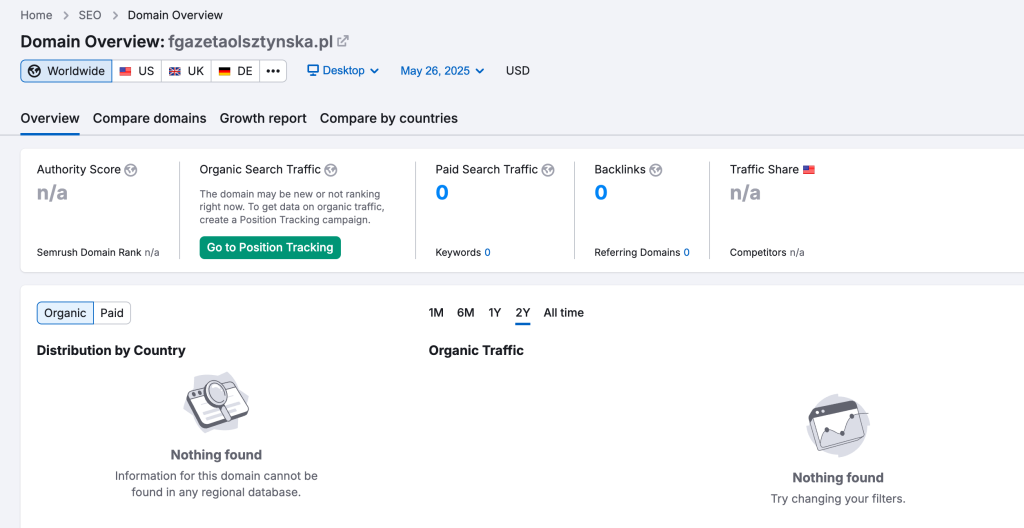Open the Compare by countries tab

[x=389, y=118]
